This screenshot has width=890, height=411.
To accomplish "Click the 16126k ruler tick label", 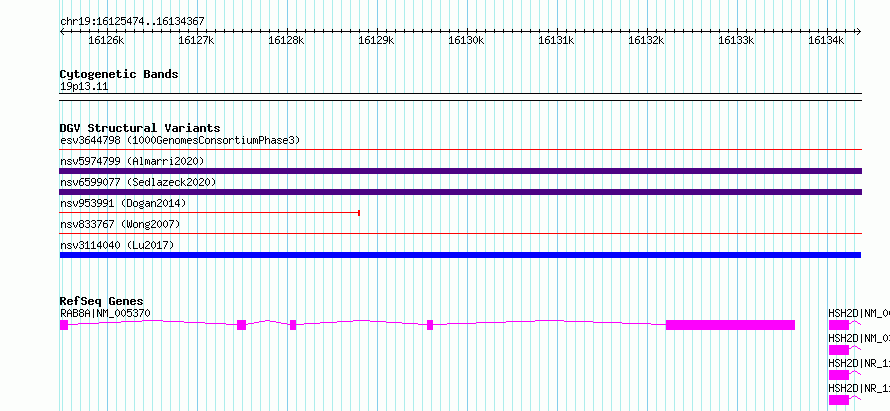I will pyautogui.click(x=106, y=41).
